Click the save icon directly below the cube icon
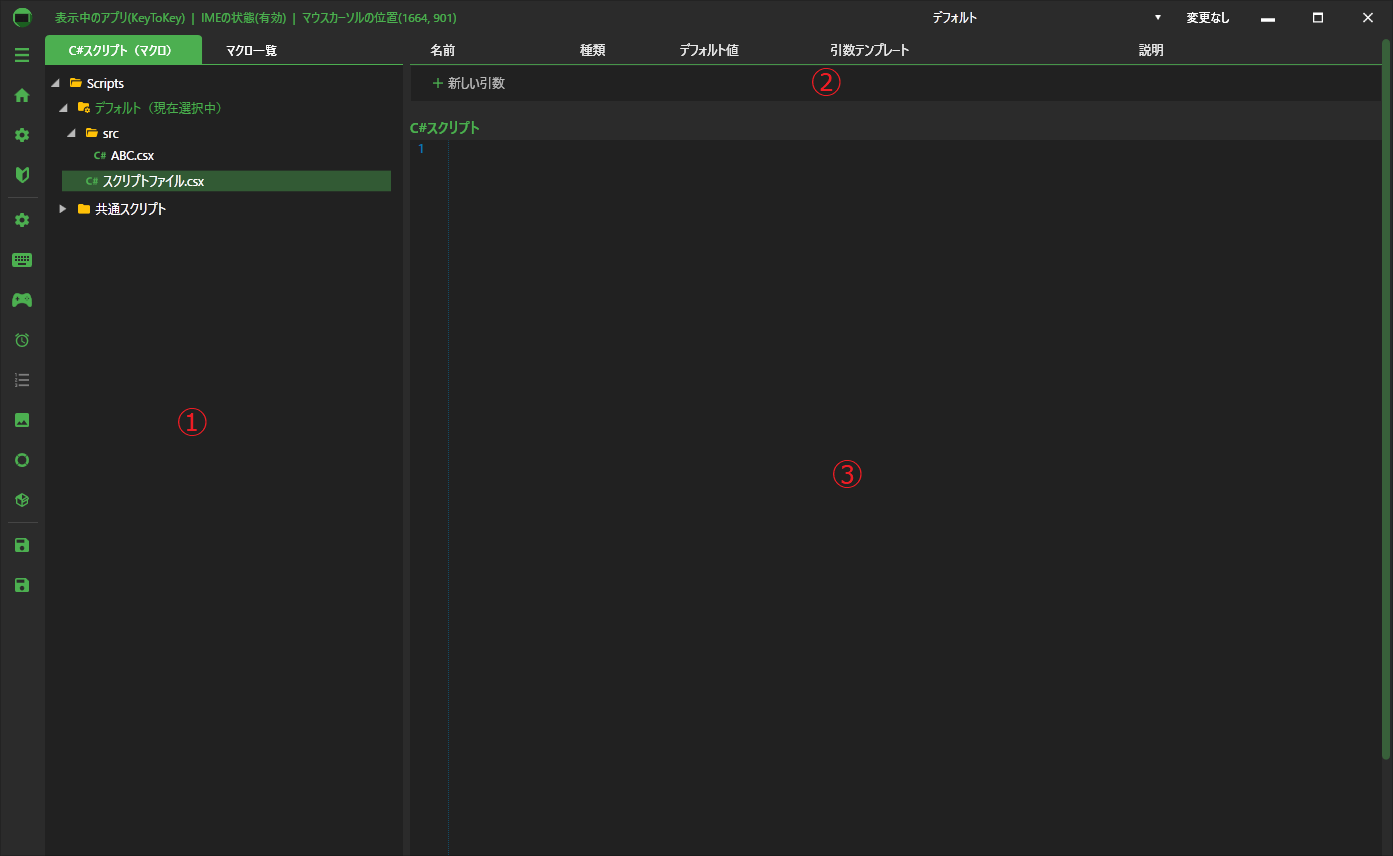 [22, 545]
